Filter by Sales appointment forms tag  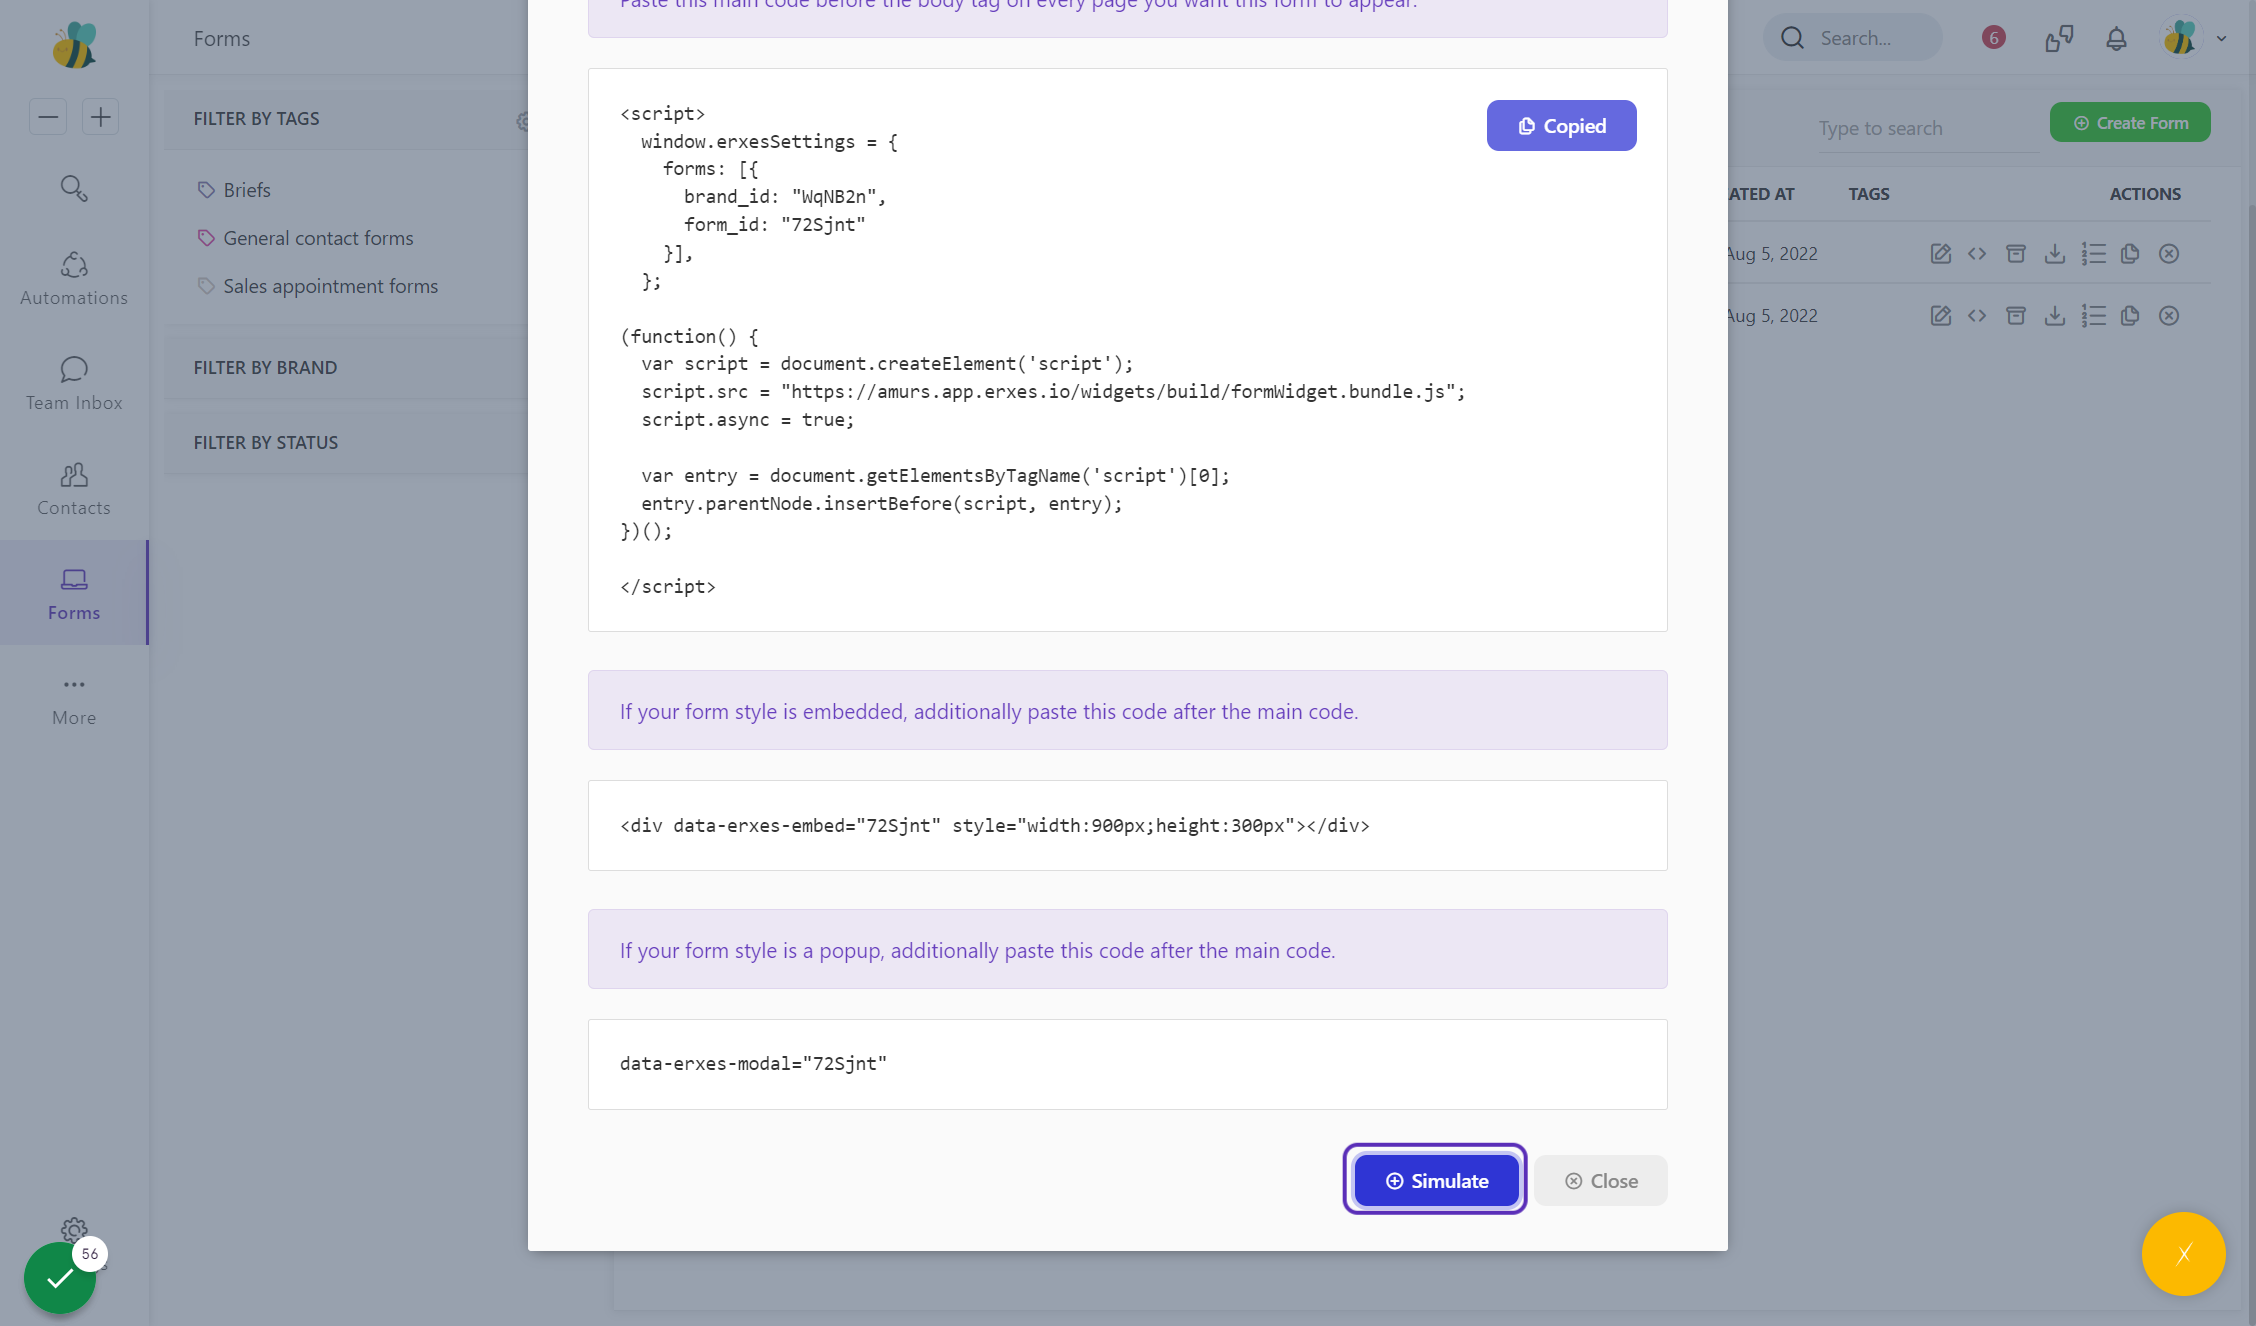[x=330, y=286]
